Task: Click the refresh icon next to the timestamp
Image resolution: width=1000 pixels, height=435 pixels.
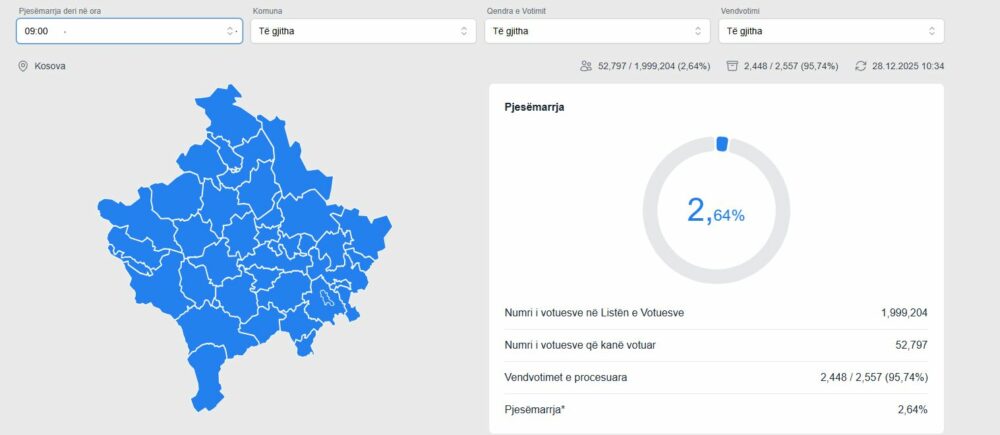Action: click(x=860, y=66)
